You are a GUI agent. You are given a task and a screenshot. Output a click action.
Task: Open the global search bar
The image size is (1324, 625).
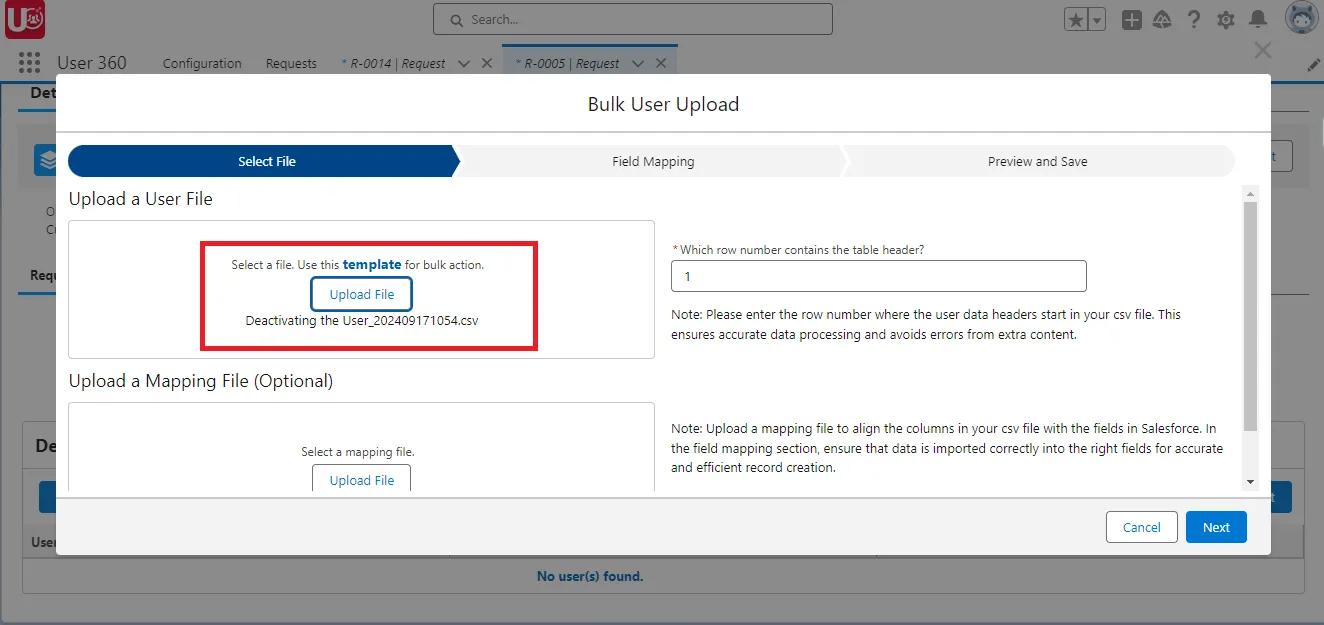[x=632, y=19]
